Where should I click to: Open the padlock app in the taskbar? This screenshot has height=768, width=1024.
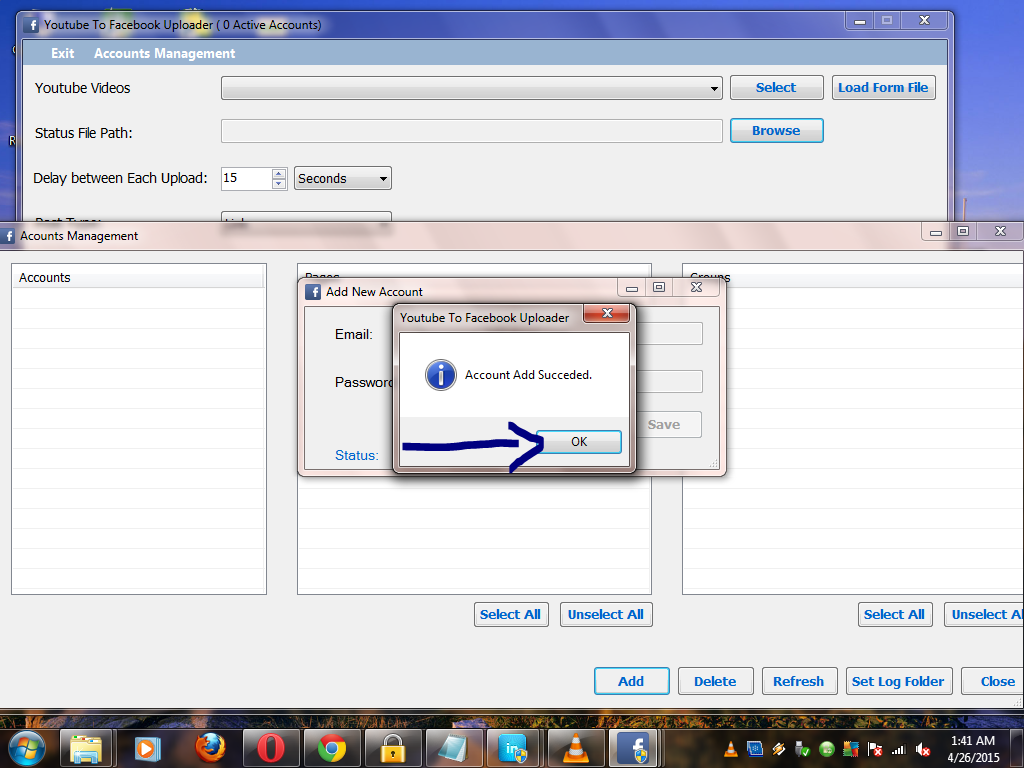[392, 748]
